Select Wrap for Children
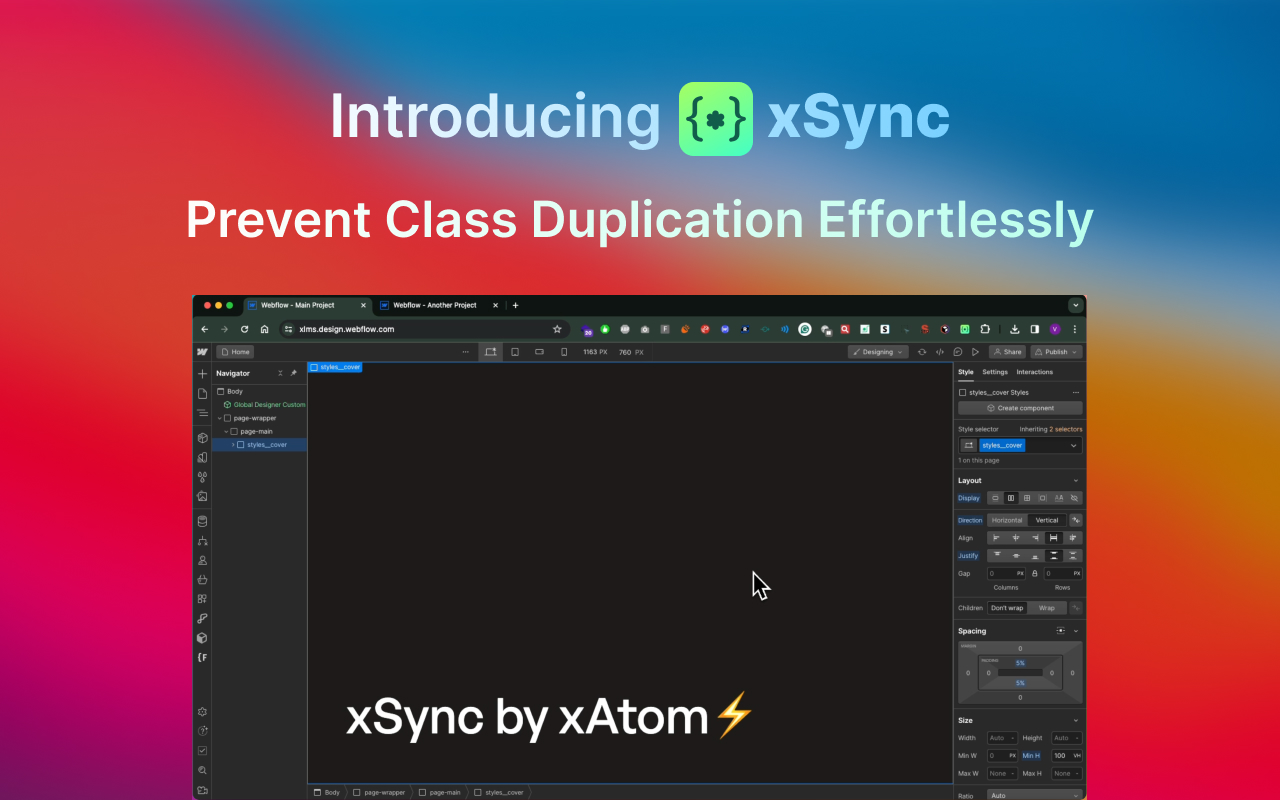The width and height of the screenshot is (1280, 800). [x=1046, y=608]
